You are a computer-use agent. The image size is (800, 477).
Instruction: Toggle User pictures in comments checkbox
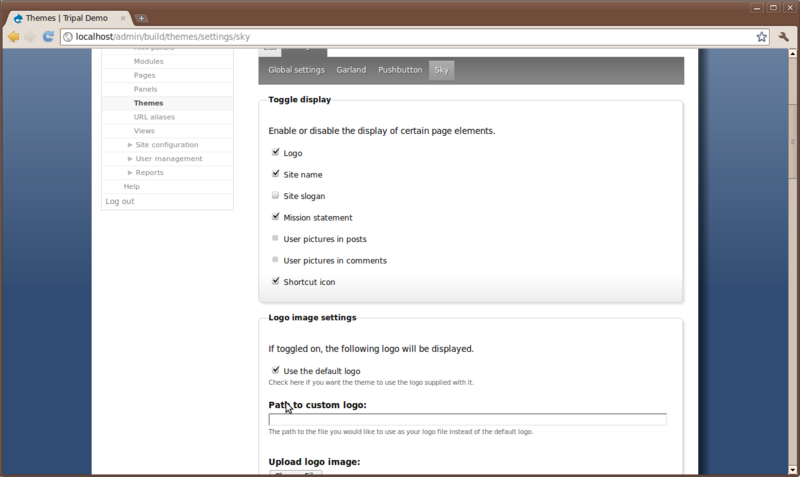tap(276, 259)
